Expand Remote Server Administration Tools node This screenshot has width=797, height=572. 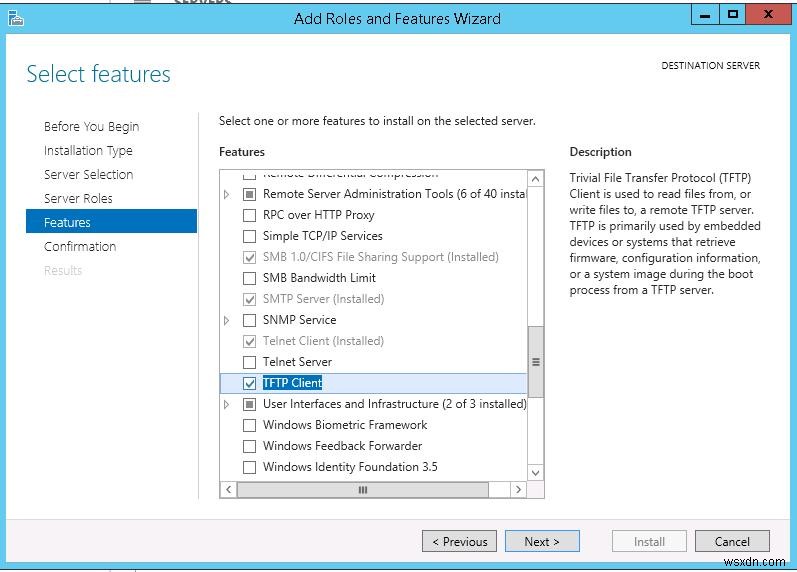(227, 194)
